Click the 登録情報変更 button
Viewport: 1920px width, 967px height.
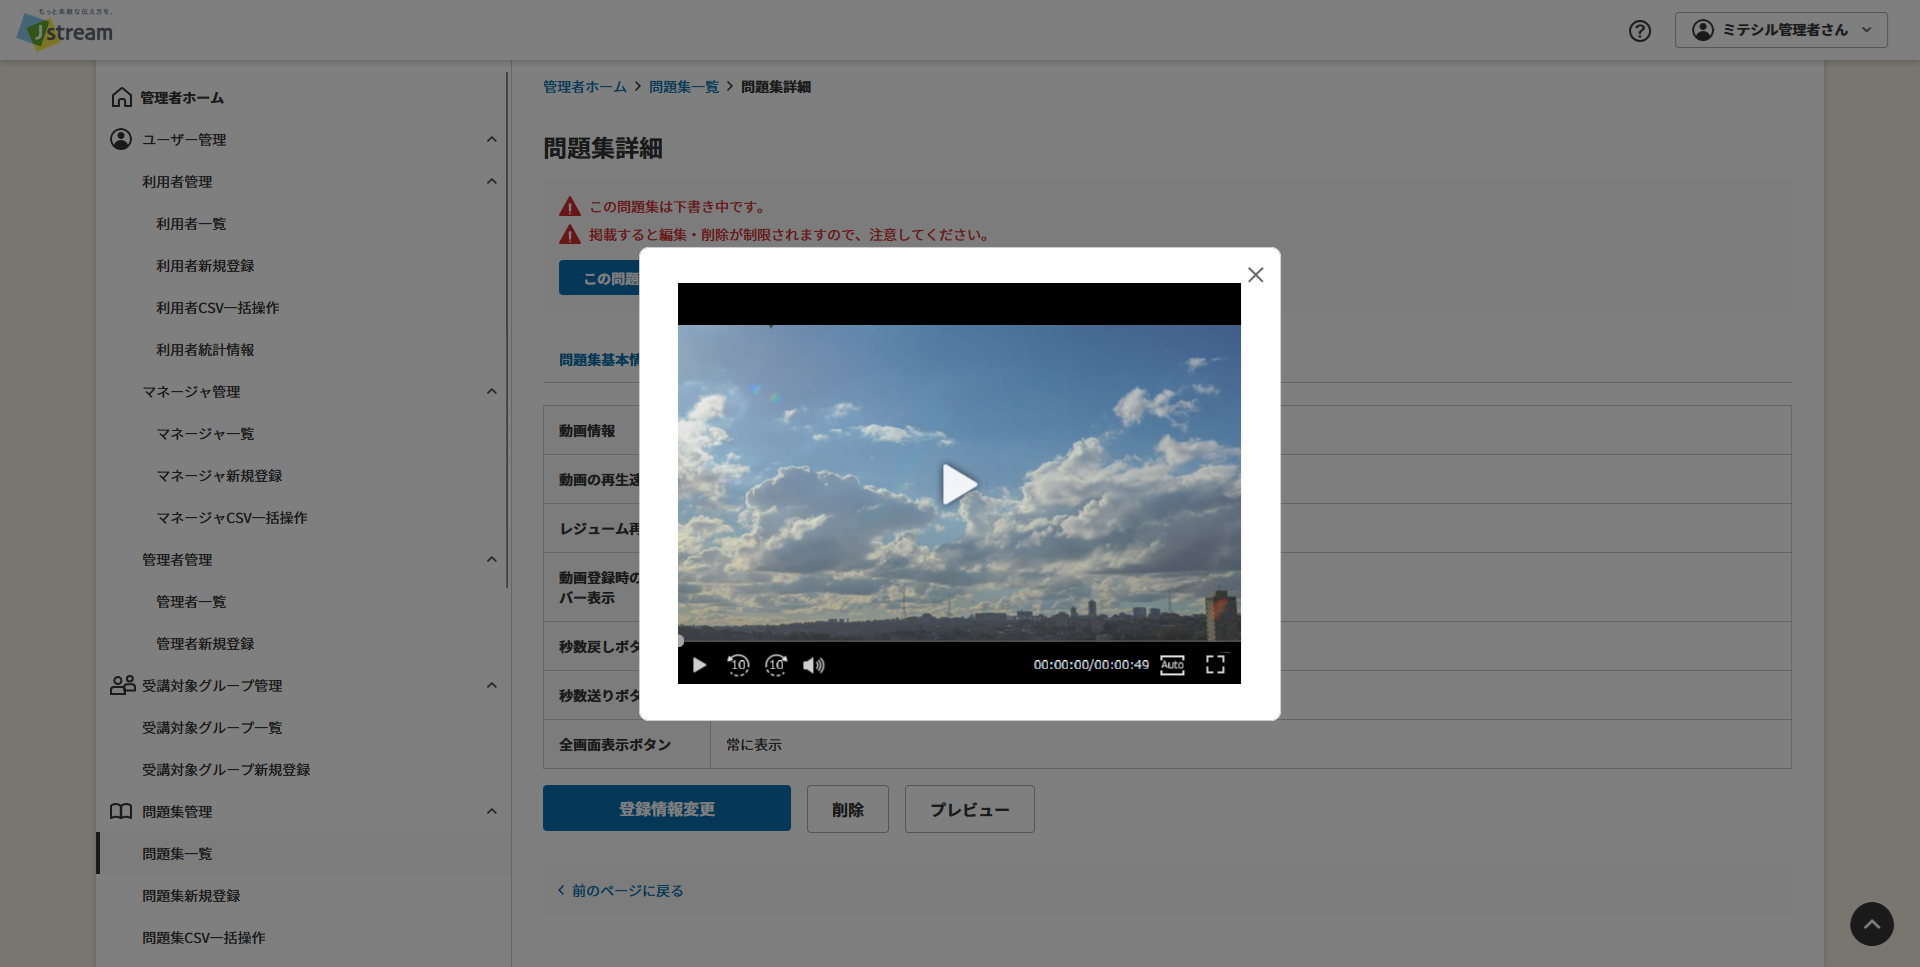(x=667, y=808)
